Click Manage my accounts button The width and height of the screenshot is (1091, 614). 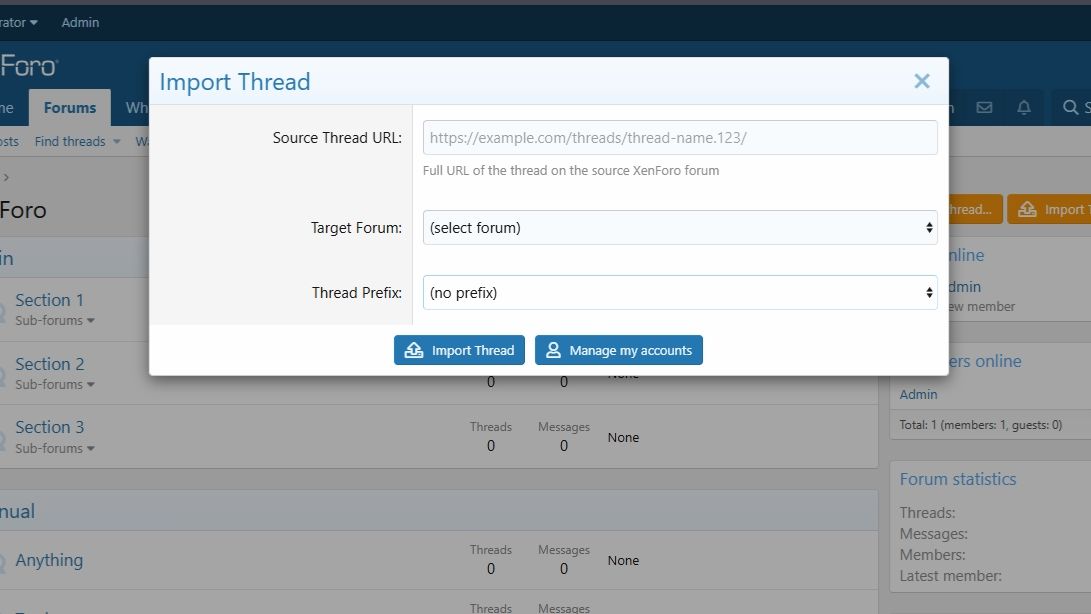click(x=619, y=350)
